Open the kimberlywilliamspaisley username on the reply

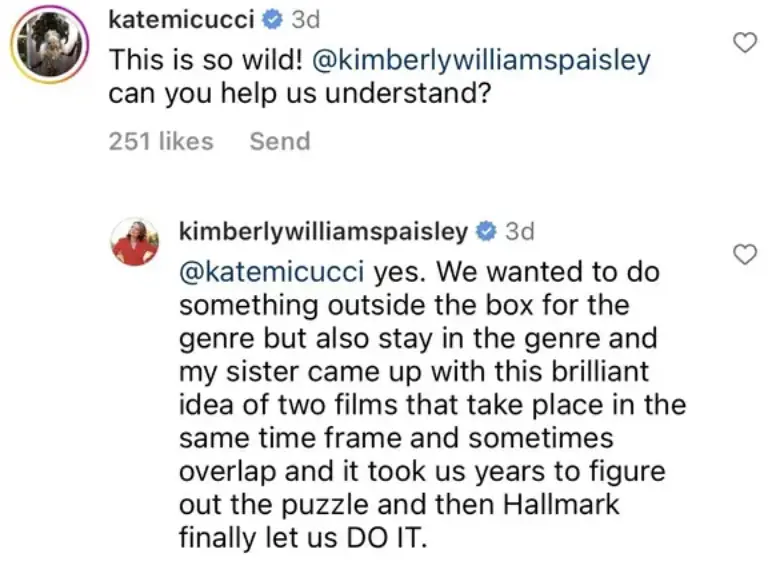point(322,232)
